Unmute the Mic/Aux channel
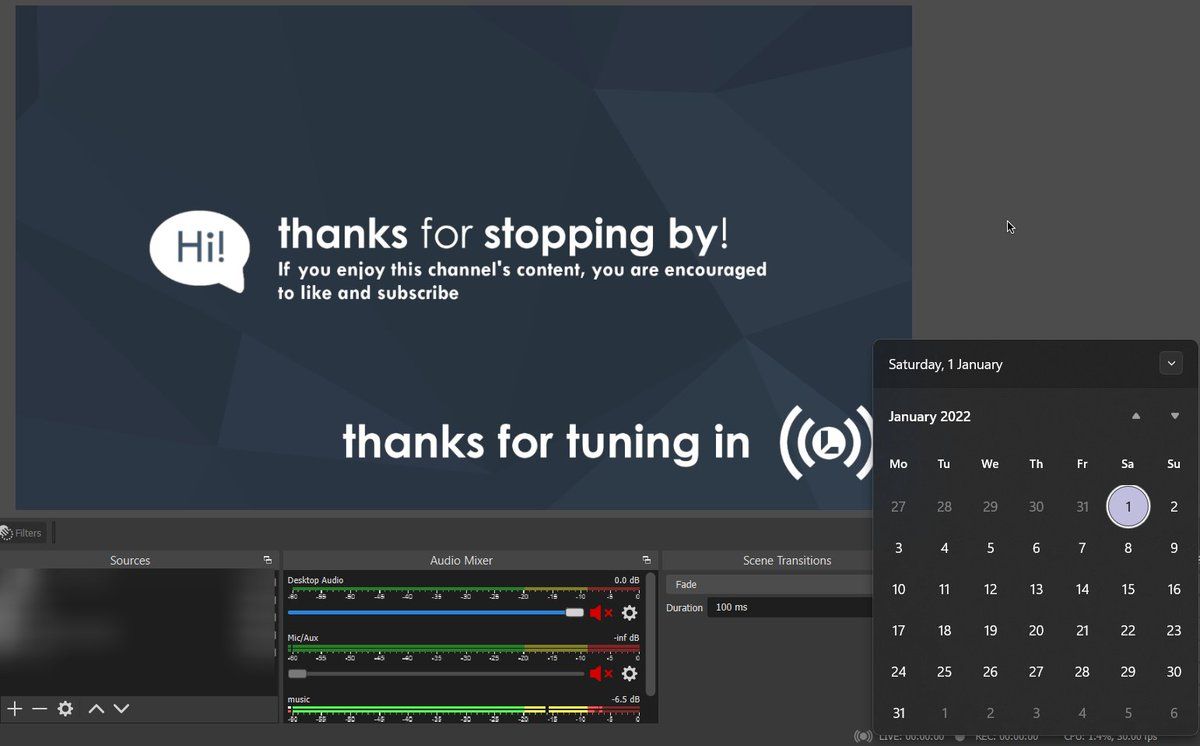The width and height of the screenshot is (1200, 746). coord(600,674)
